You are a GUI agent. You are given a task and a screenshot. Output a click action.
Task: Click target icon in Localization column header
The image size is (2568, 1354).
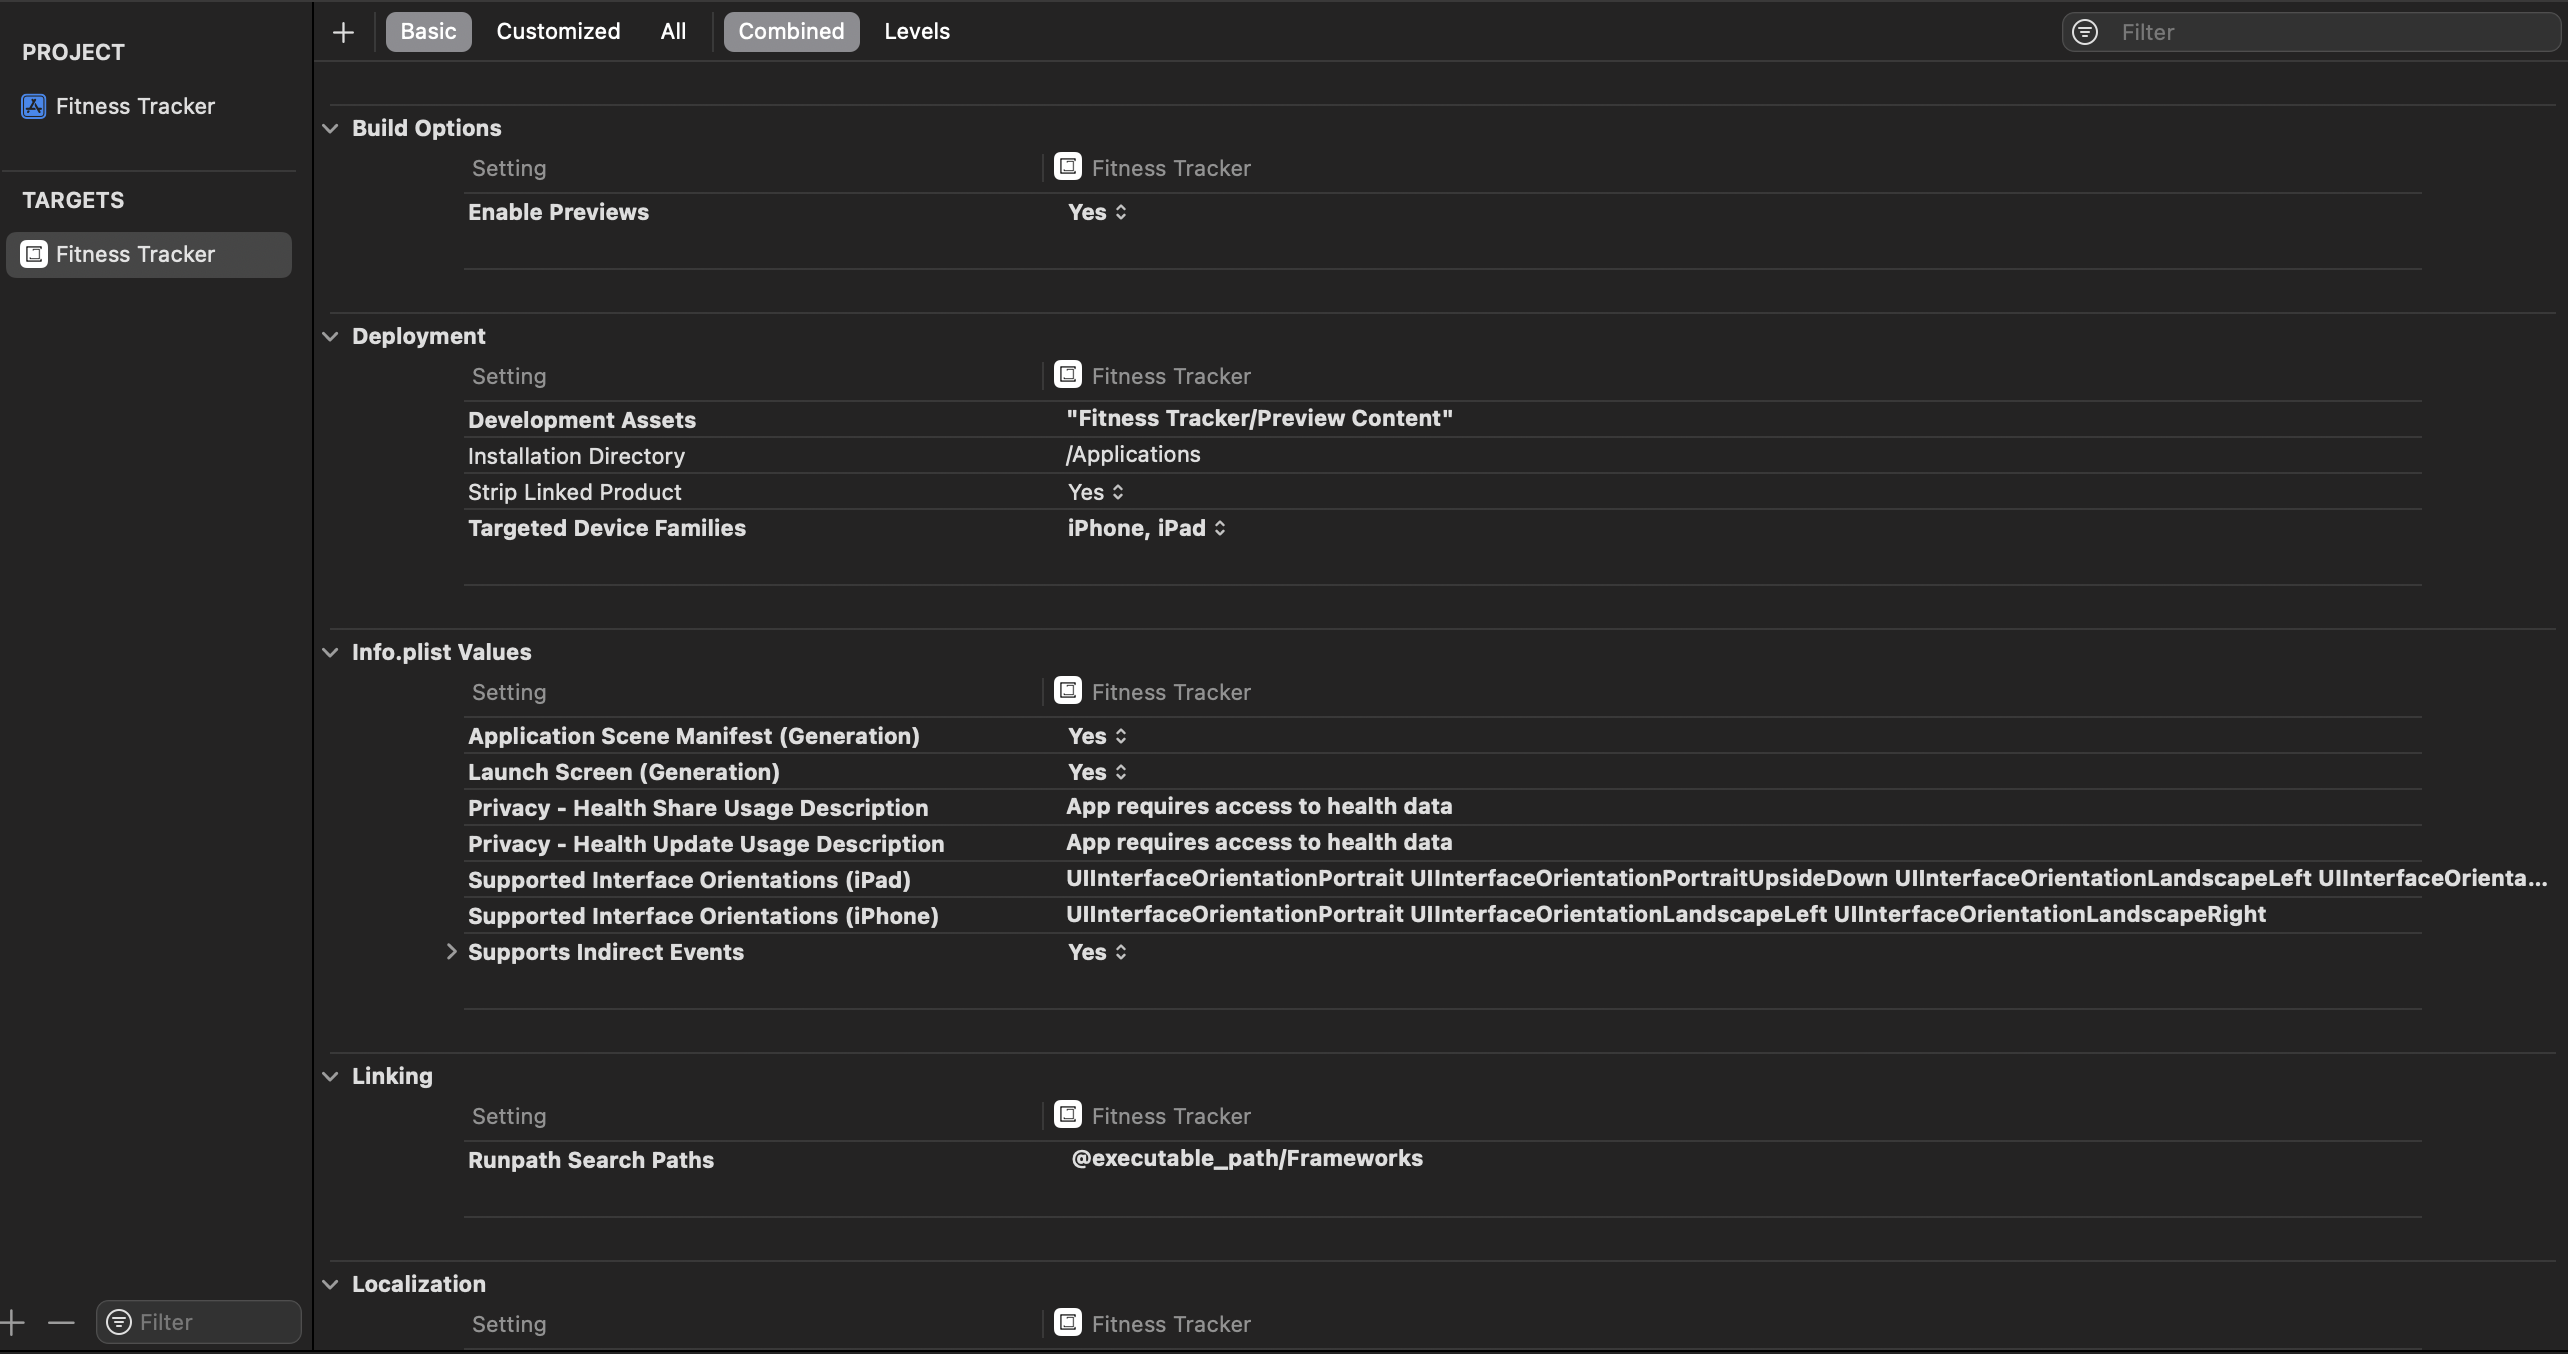click(1068, 1323)
